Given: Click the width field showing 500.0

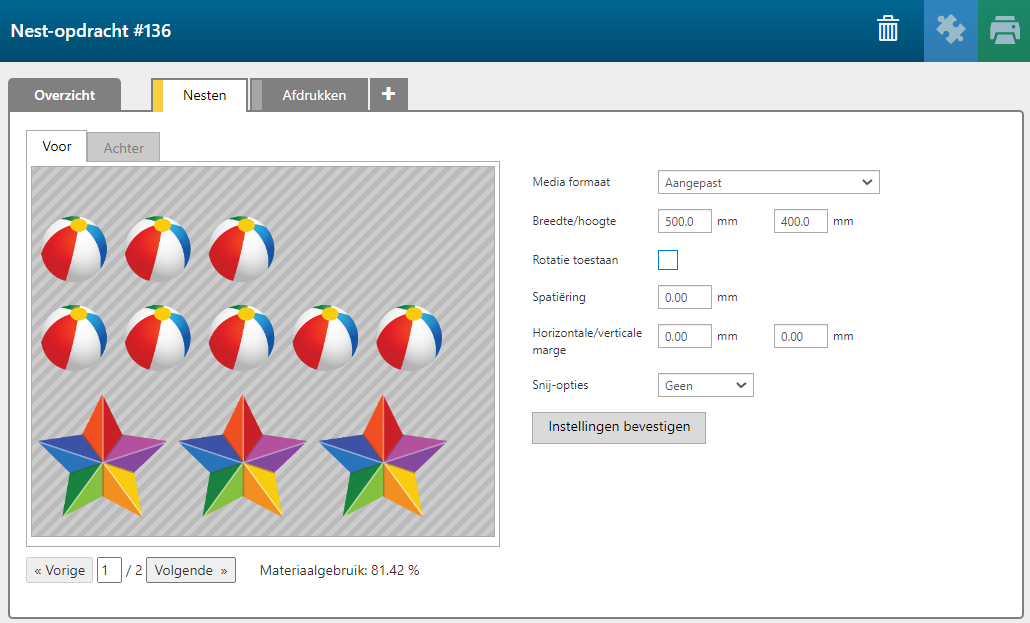Looking at the screenshot, I should point(685,221).
